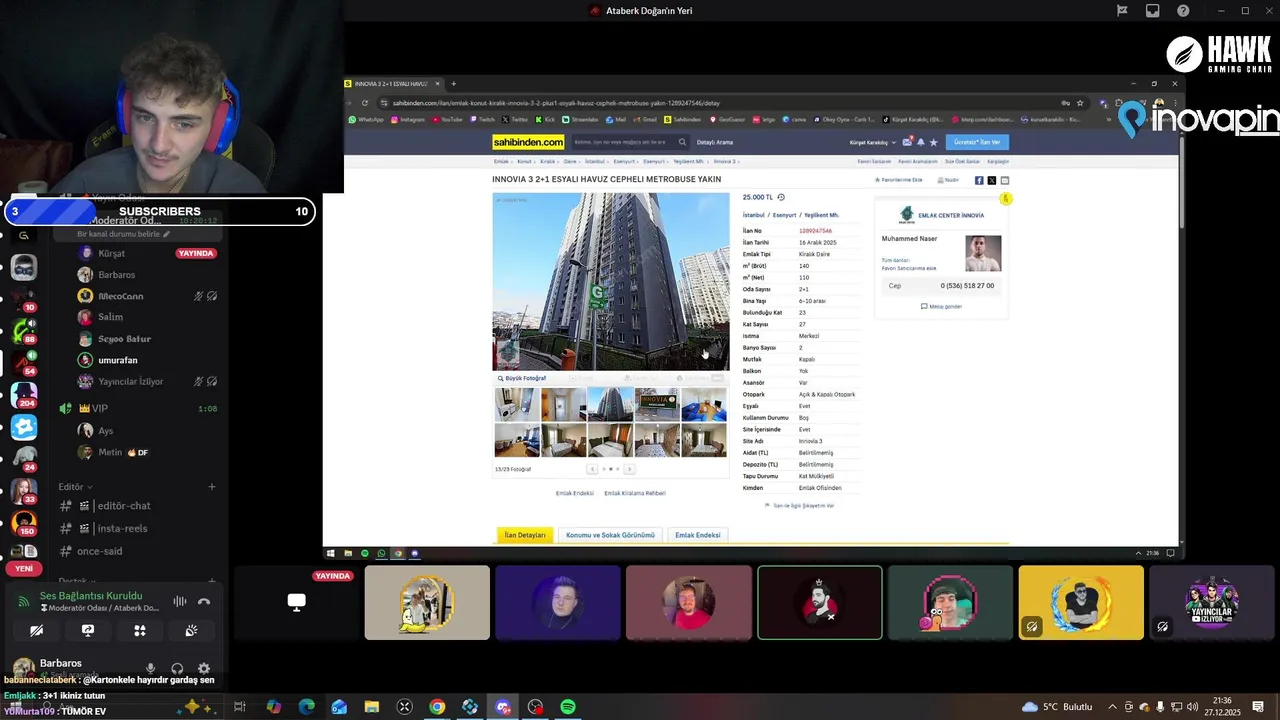The width and height of the screenshot is (1280, 720).
Task: Click the Discord share screen button
Action: tap(88, 630)
